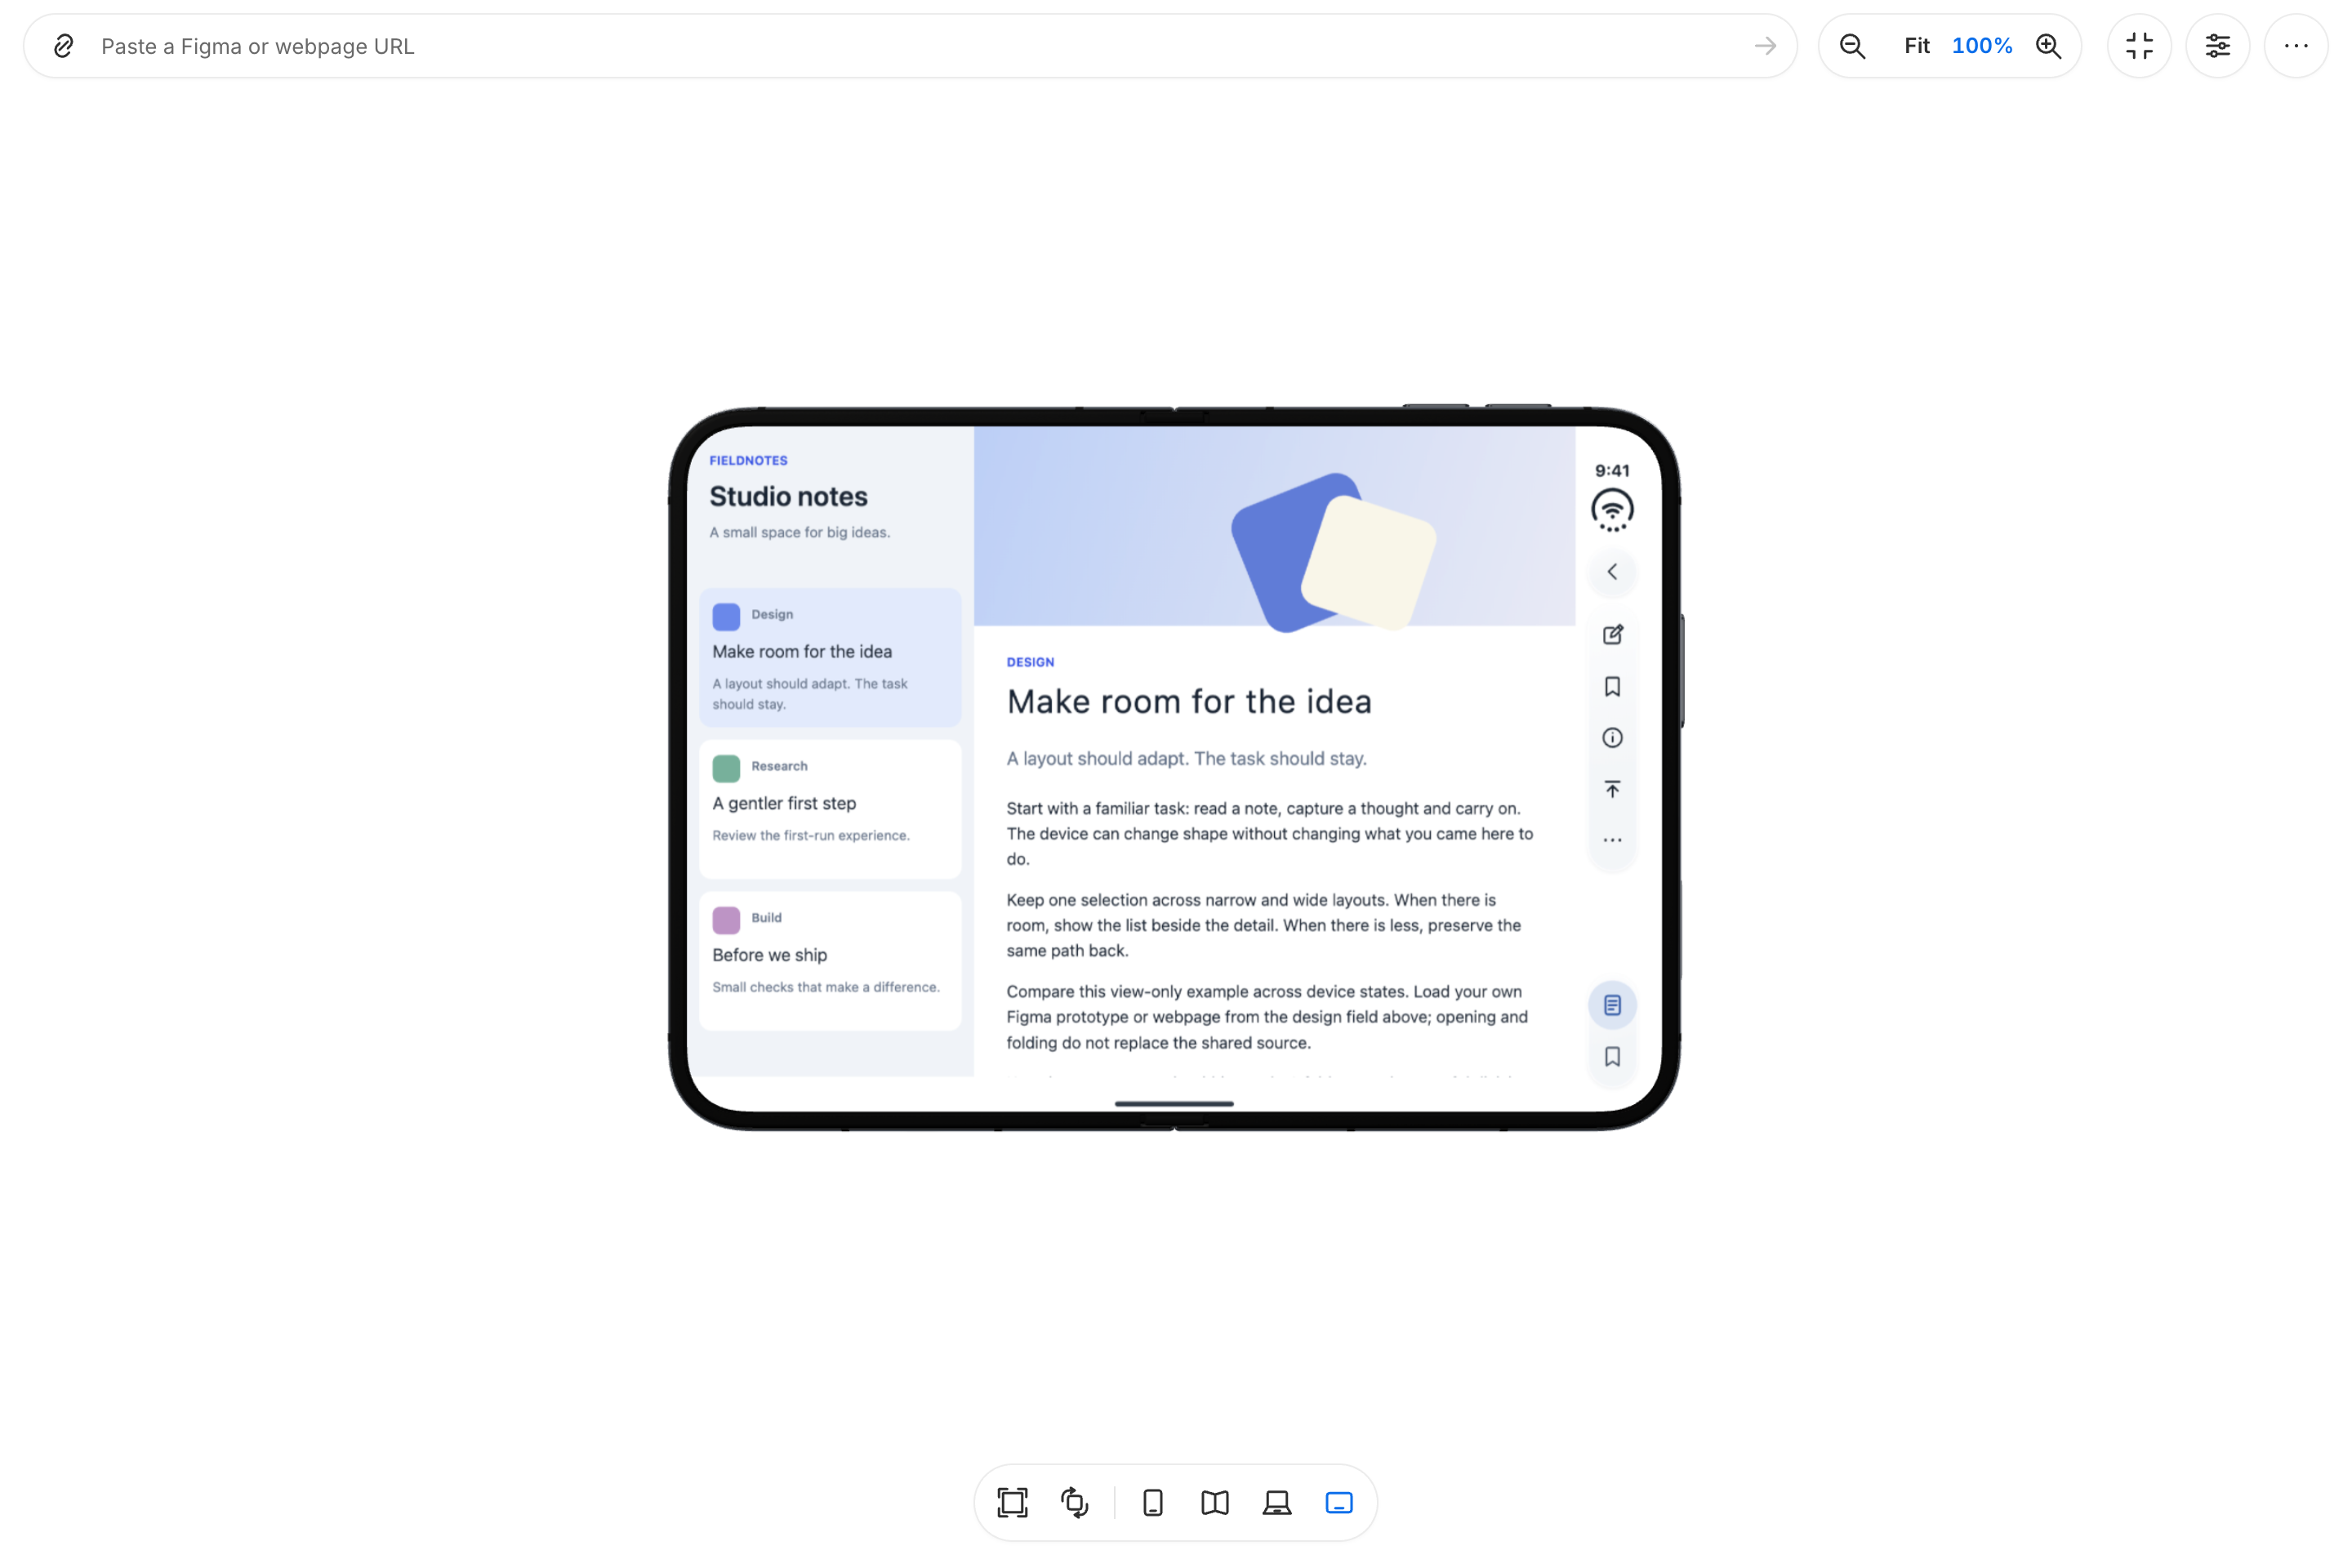Click the article title Make room for the idea

tap(1189, 701)
